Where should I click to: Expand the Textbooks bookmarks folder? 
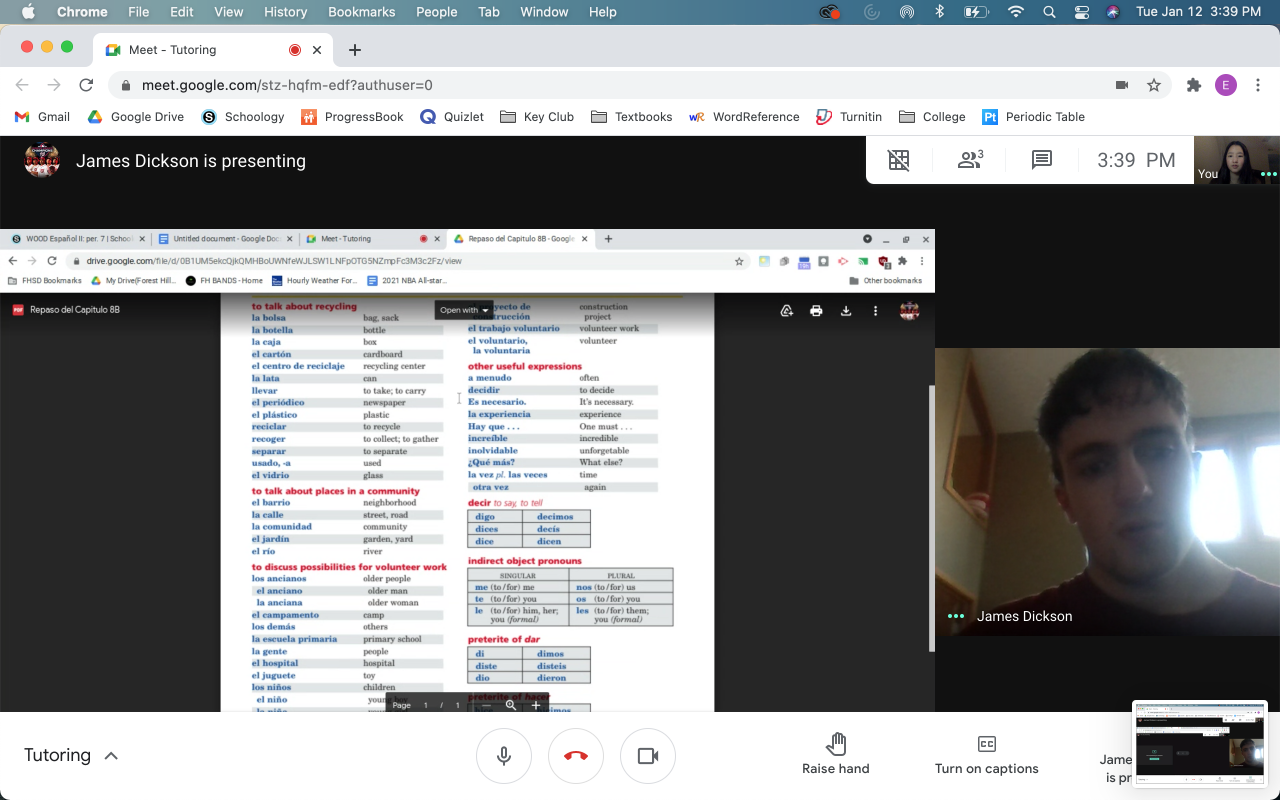click(632, 117)
